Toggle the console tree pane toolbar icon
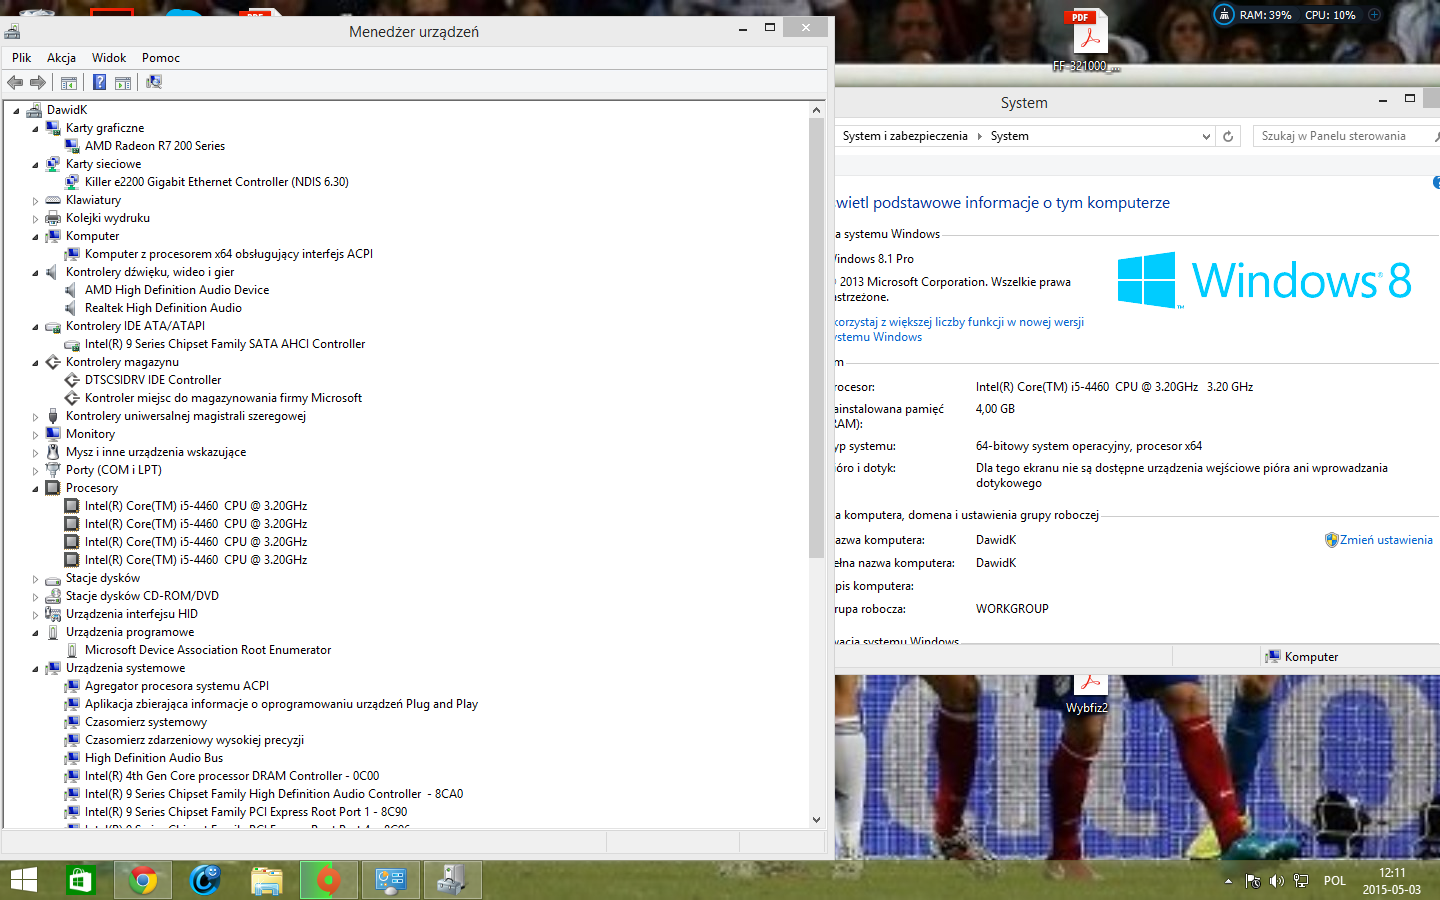The height and width of the screenshot is (900, 1440). point(69,83)
